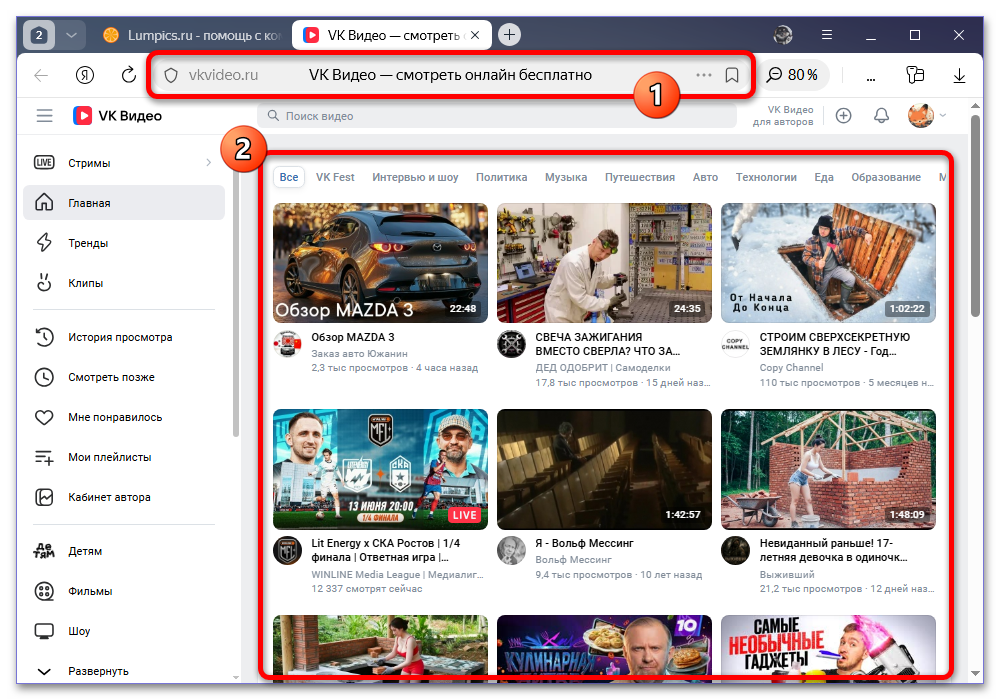
Task: Switch to the Lumpics.ru tab
Action: pyautogui.click(x=192, y=35)
